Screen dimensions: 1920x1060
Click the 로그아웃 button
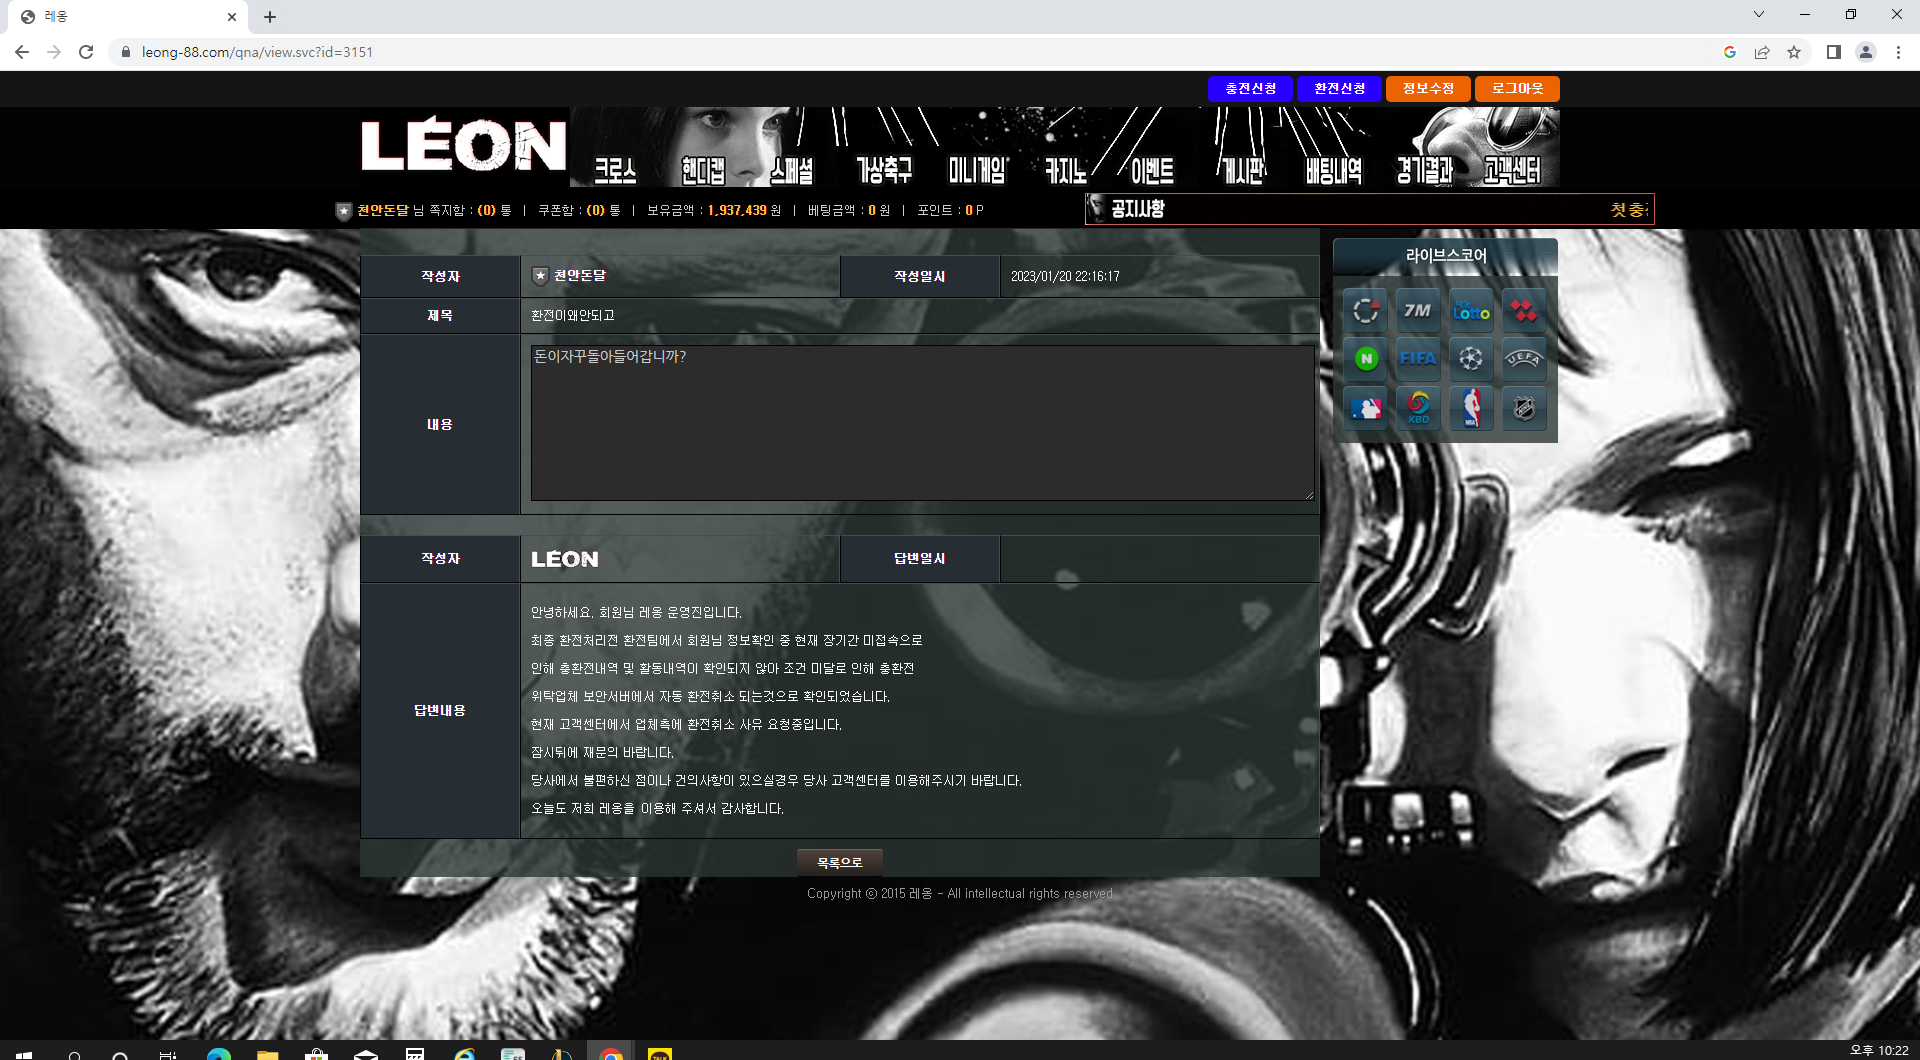(1516, 88)
